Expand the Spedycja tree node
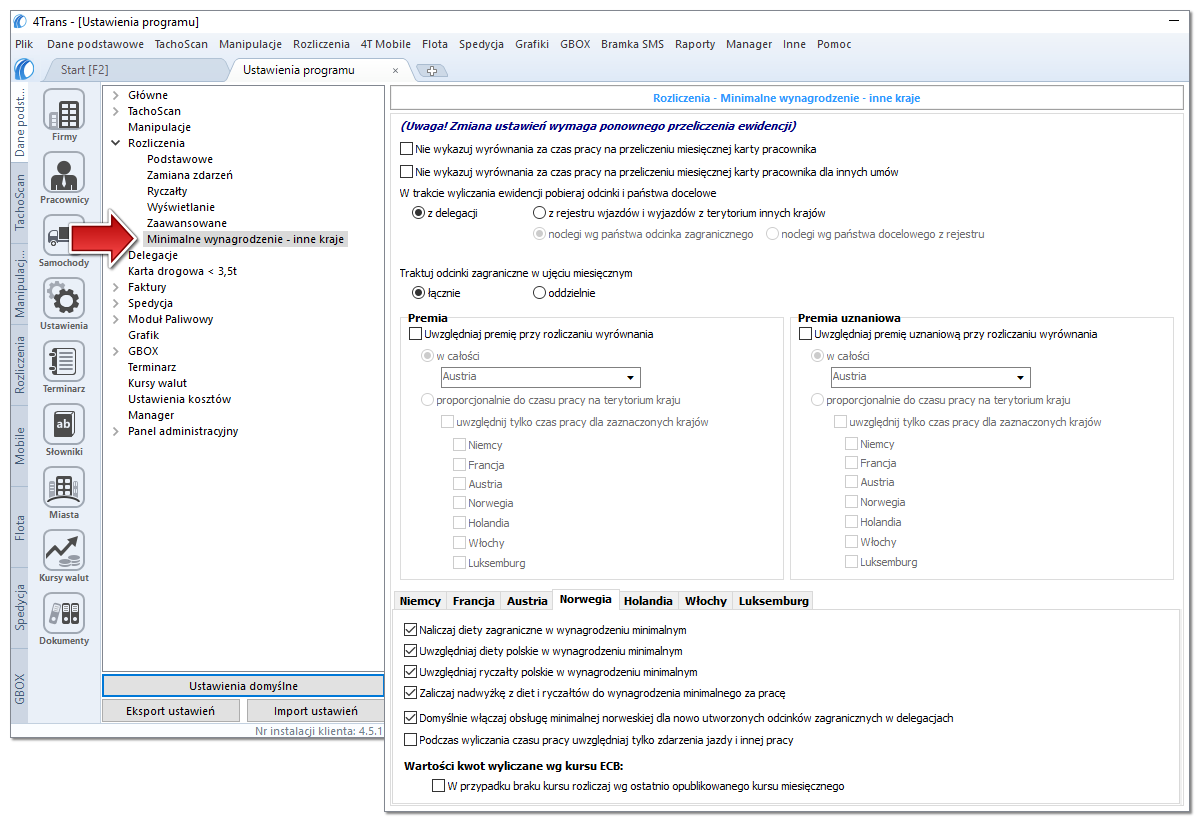1200x822 pixels. click(116, 303)
